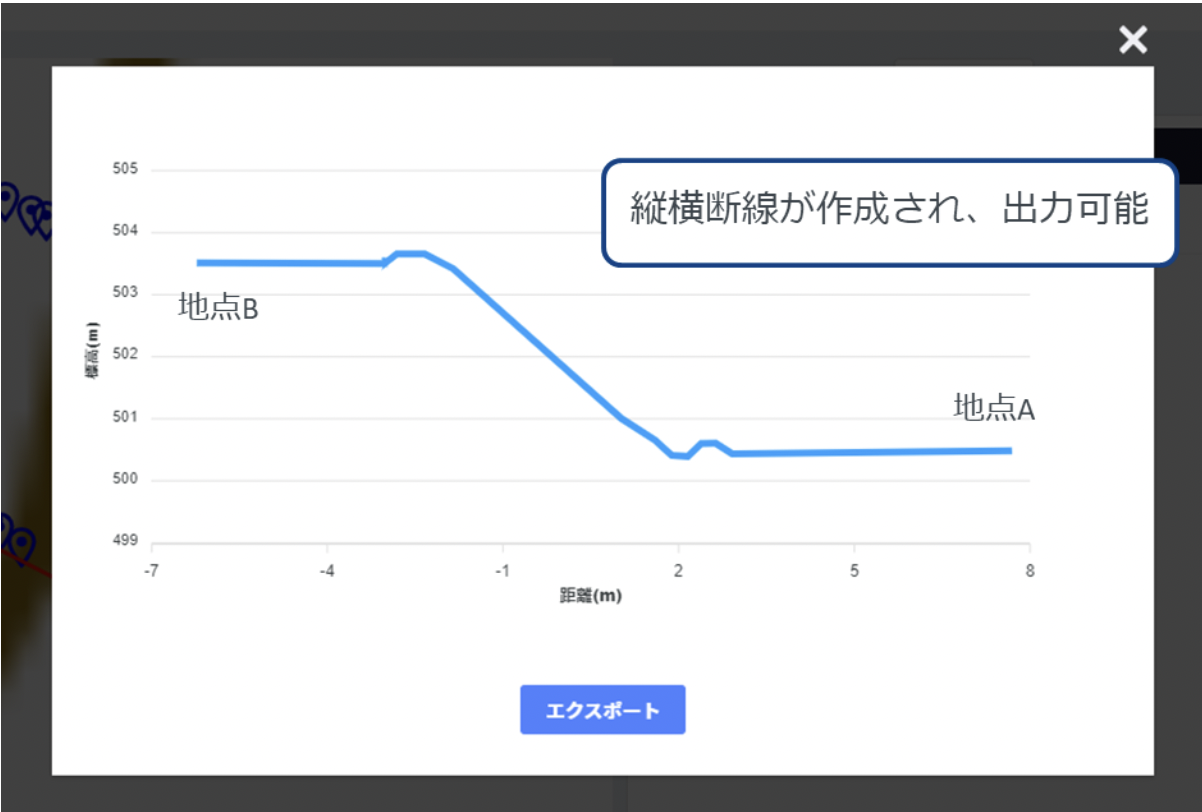Image resolution: width=1202 pixels, height=812 pixels.
Task: Click the left end of the blue profile line
Action: 200,263
